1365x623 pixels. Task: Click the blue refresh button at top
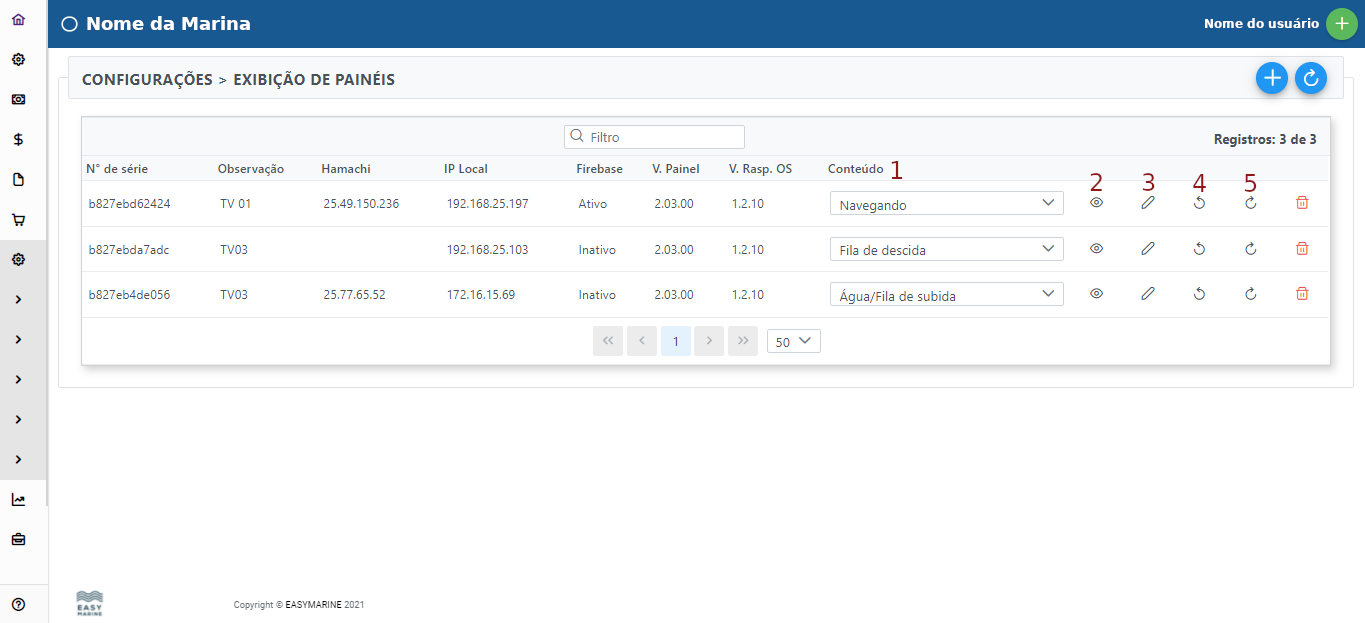point(1310,78)
